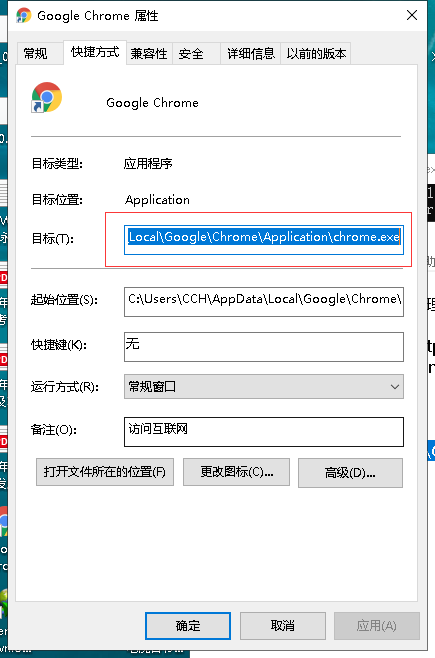Click the Google Chrome name text
Screen dimensions: 435x658
[x=152, y=103]
